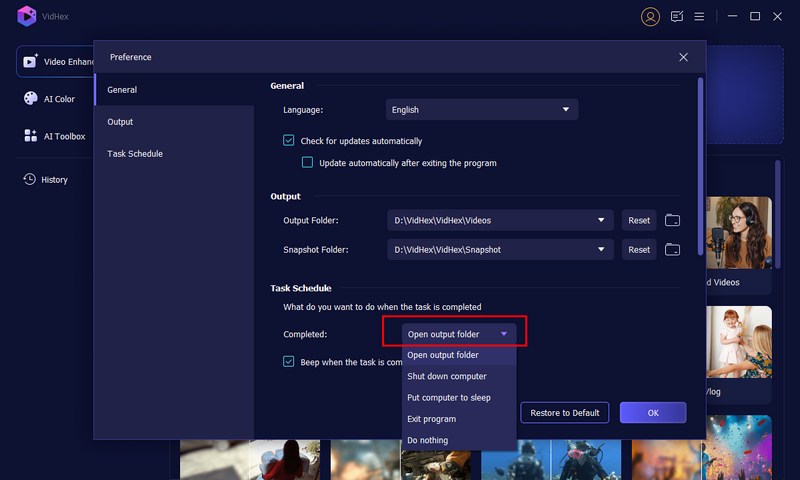The width and height of the screenshot is (800, 480).
Task: Open the feedback icon in title bar
Action: point(677,16)
